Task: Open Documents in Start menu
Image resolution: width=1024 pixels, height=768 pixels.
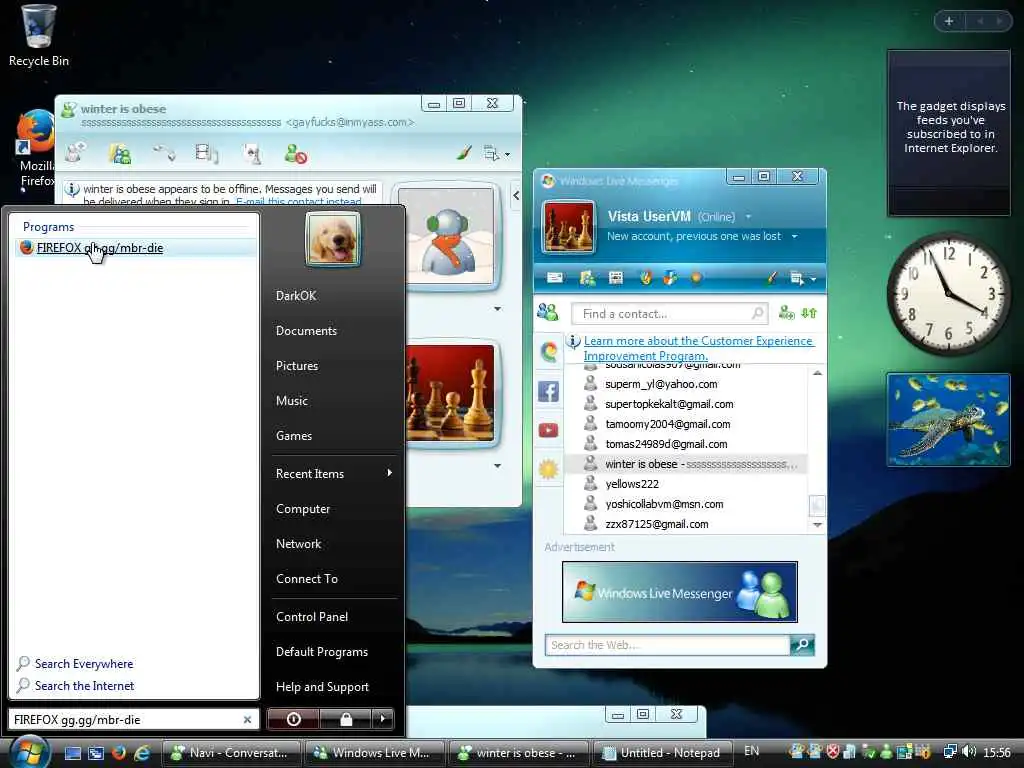Action: tap(306, 331)
